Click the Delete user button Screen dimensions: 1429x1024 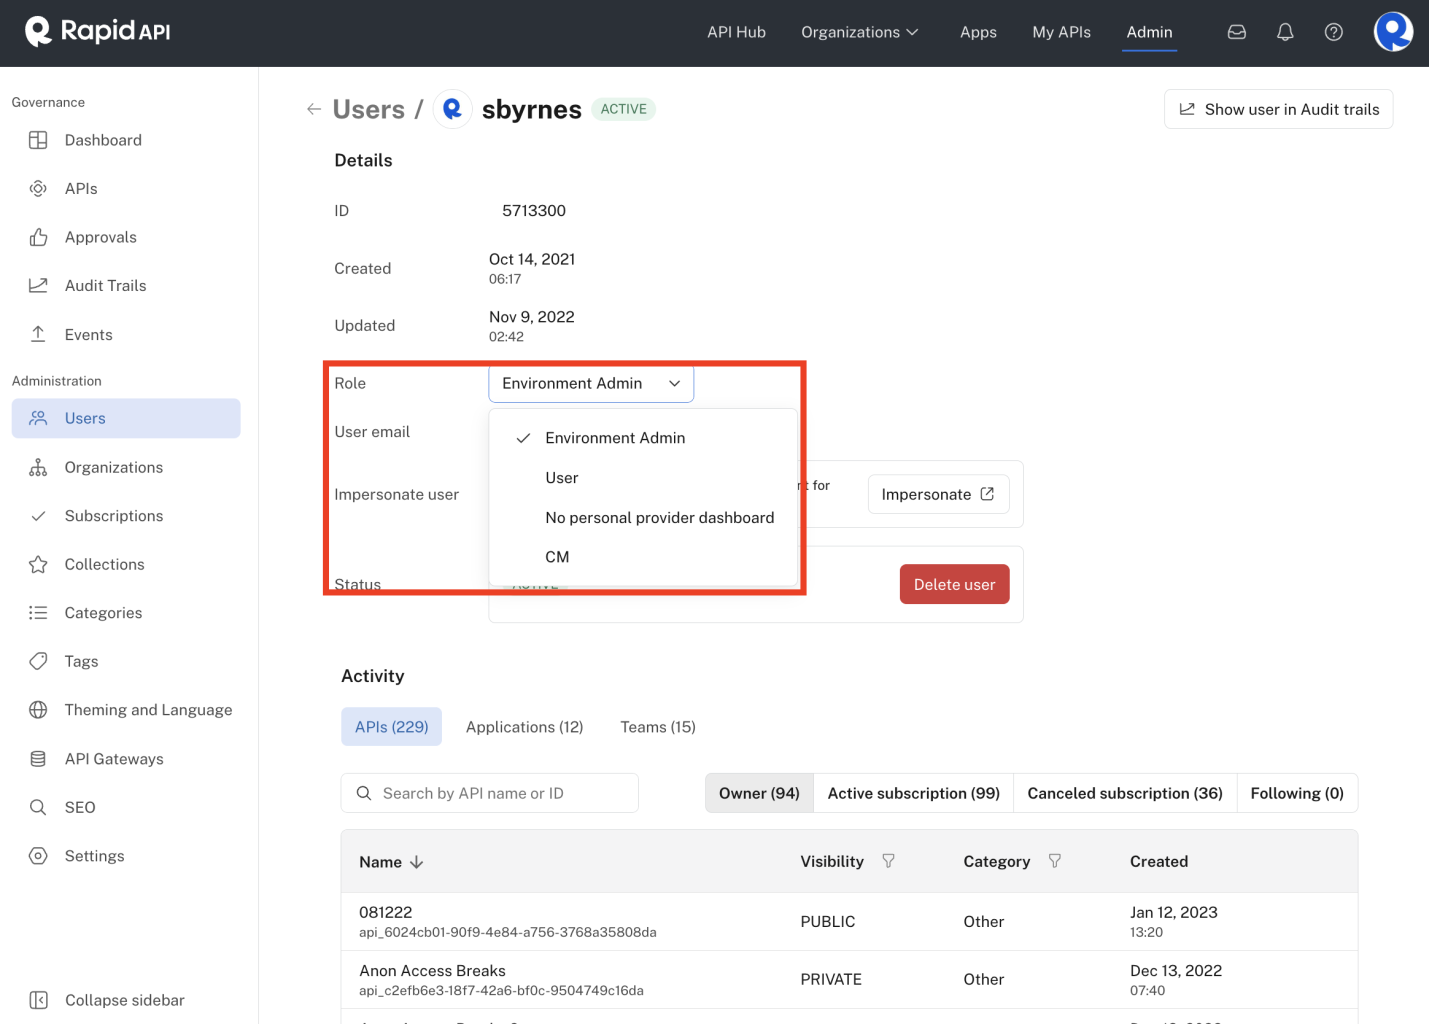[954, 585]
